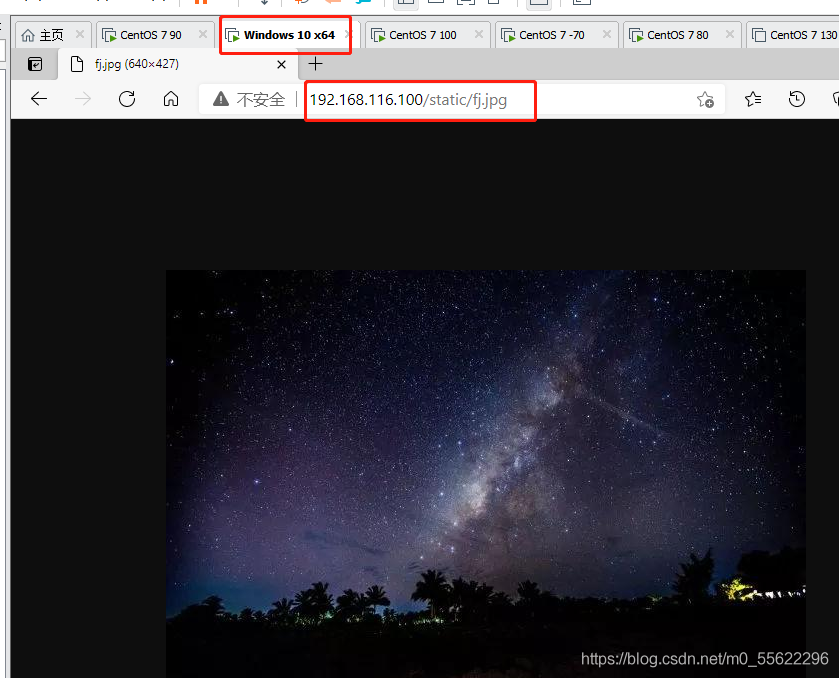
Task: Close the CentOS 7 100 tab
Action: click(479, 35)
